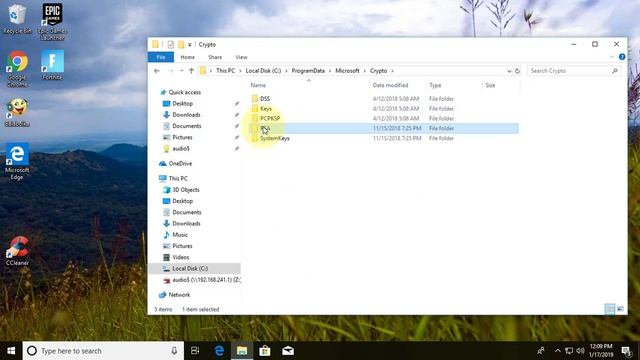Image resolution: width=640 pixels, height=360 pixels.
Task: Open the action center notifications
Action: [x=626, y=351]
